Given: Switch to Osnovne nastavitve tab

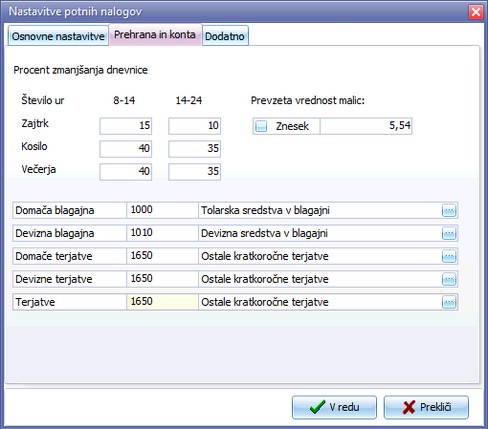Looking at the screenshot, I should pos(58,36).
